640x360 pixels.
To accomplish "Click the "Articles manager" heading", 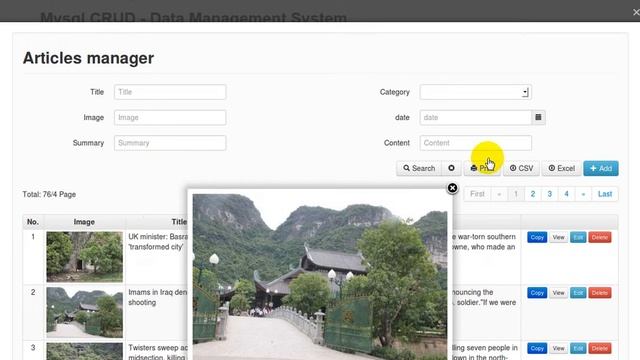I will pos(88,58).
